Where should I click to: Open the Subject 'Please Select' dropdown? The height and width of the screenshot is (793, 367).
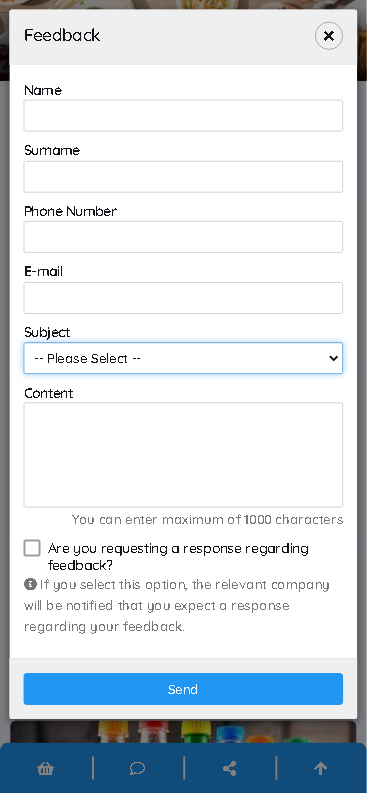[x=183, y=358]
